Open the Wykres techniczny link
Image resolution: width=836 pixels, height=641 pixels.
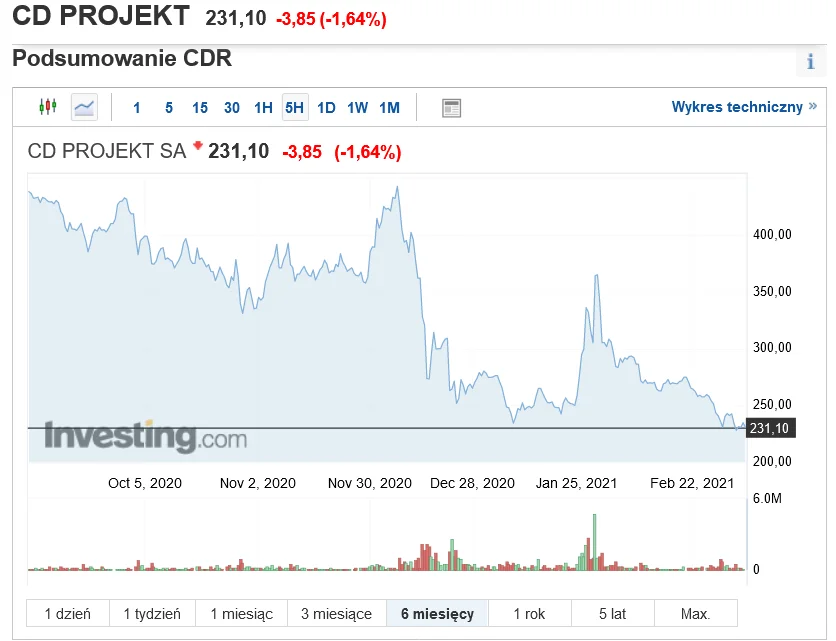tap(744, 107)
